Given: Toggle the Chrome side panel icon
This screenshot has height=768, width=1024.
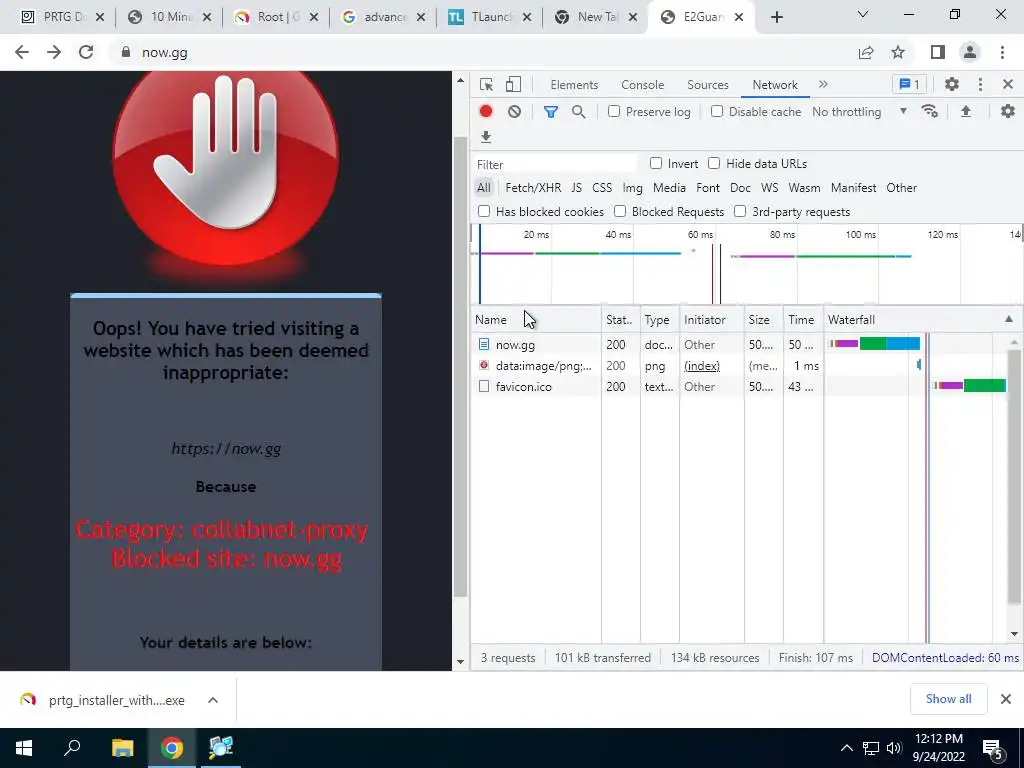Looking at the screenshot, I should point(938,52).
